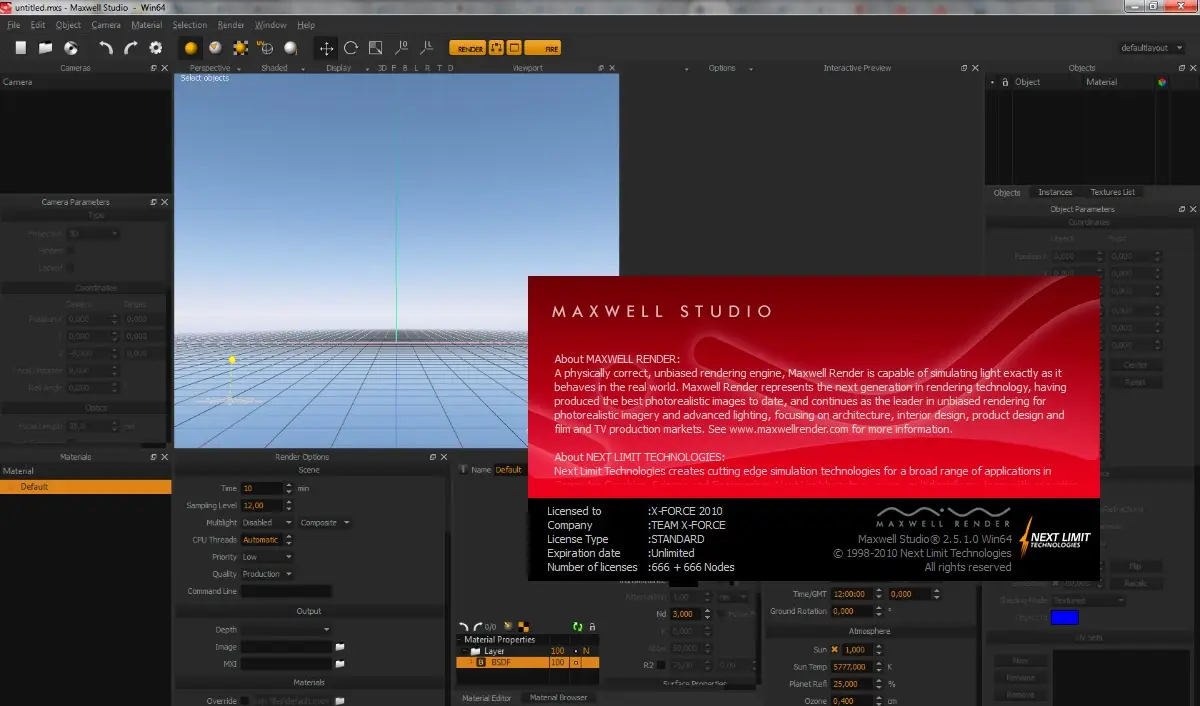Open the Perspective view dropdown
1200x706 pixels.
pyautogui.click(x=216, y=68)
